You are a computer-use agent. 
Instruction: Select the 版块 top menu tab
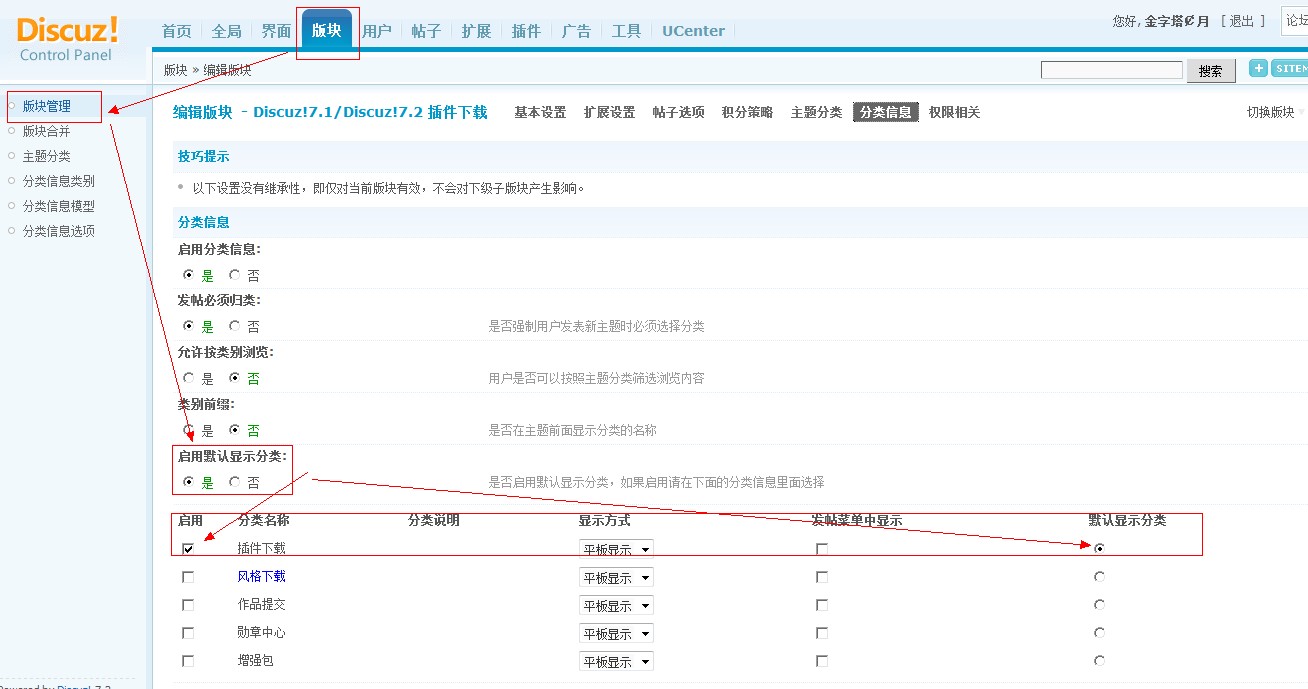(327, 30)
